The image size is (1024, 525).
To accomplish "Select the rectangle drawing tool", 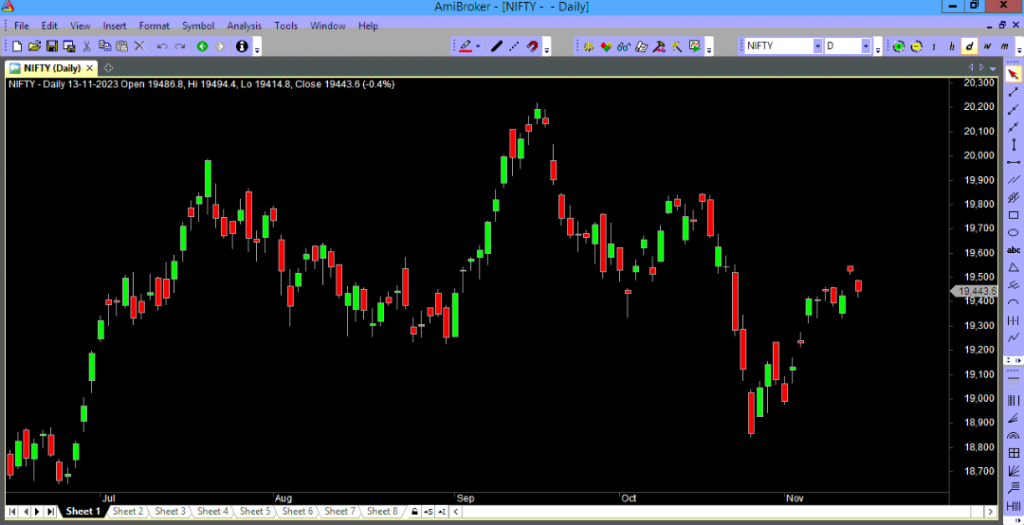I will [1014, 215].
